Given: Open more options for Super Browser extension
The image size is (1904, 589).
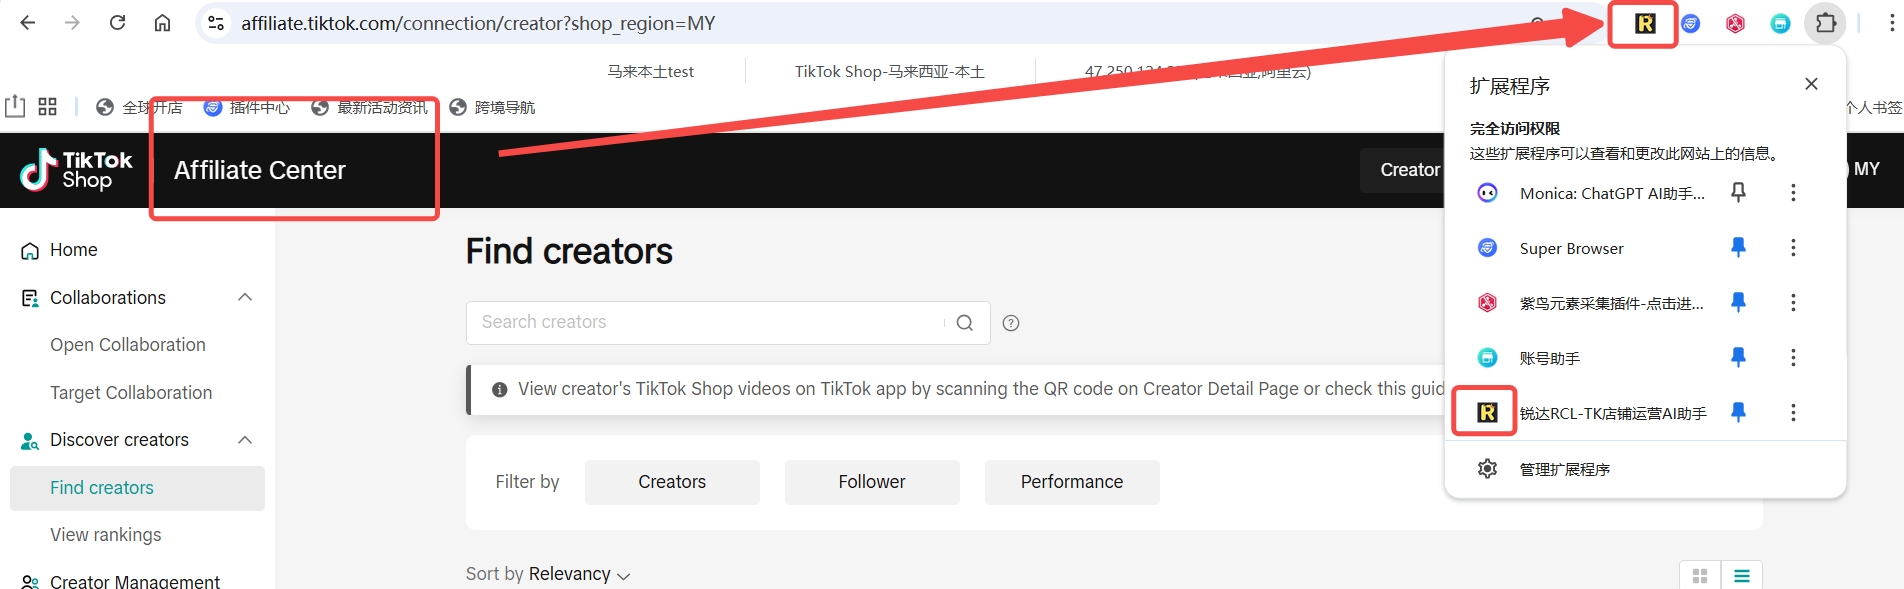Looking at the screenshot, I should pos(1793,247).
